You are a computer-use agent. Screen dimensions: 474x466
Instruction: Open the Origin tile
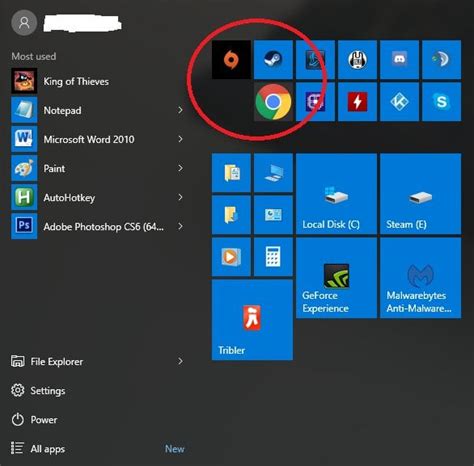click(231, 60)
